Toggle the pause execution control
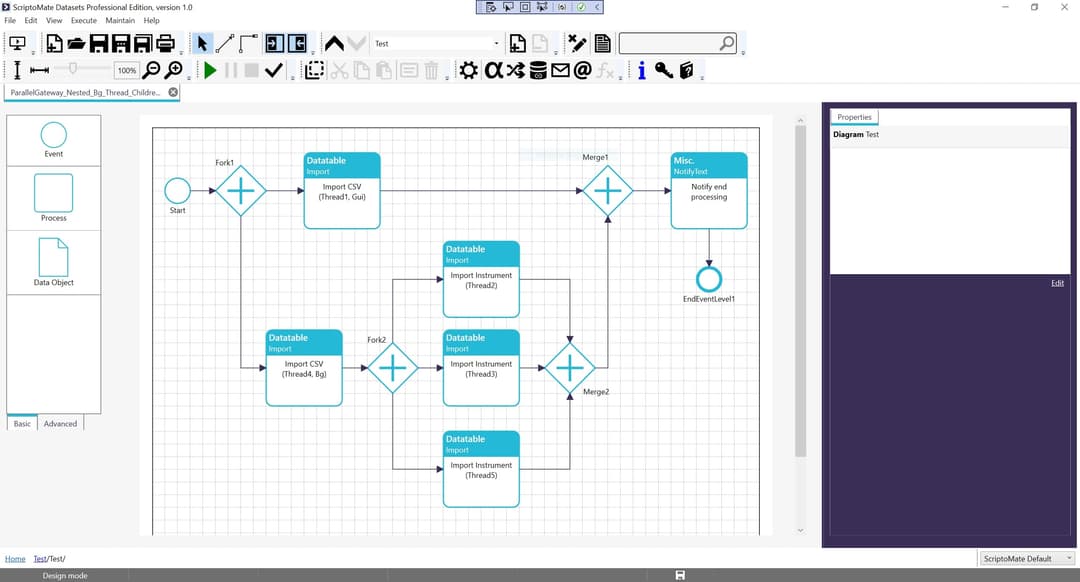This screenshot has height=582, width=1080. tap(231, 70)
